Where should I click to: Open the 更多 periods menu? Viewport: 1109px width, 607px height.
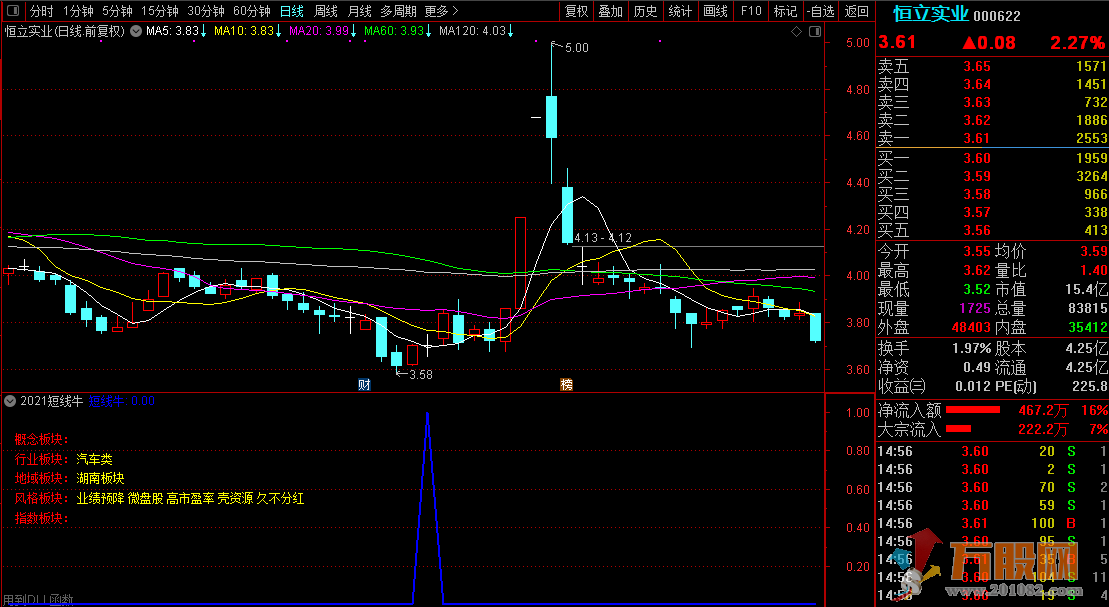pos(441,12)
